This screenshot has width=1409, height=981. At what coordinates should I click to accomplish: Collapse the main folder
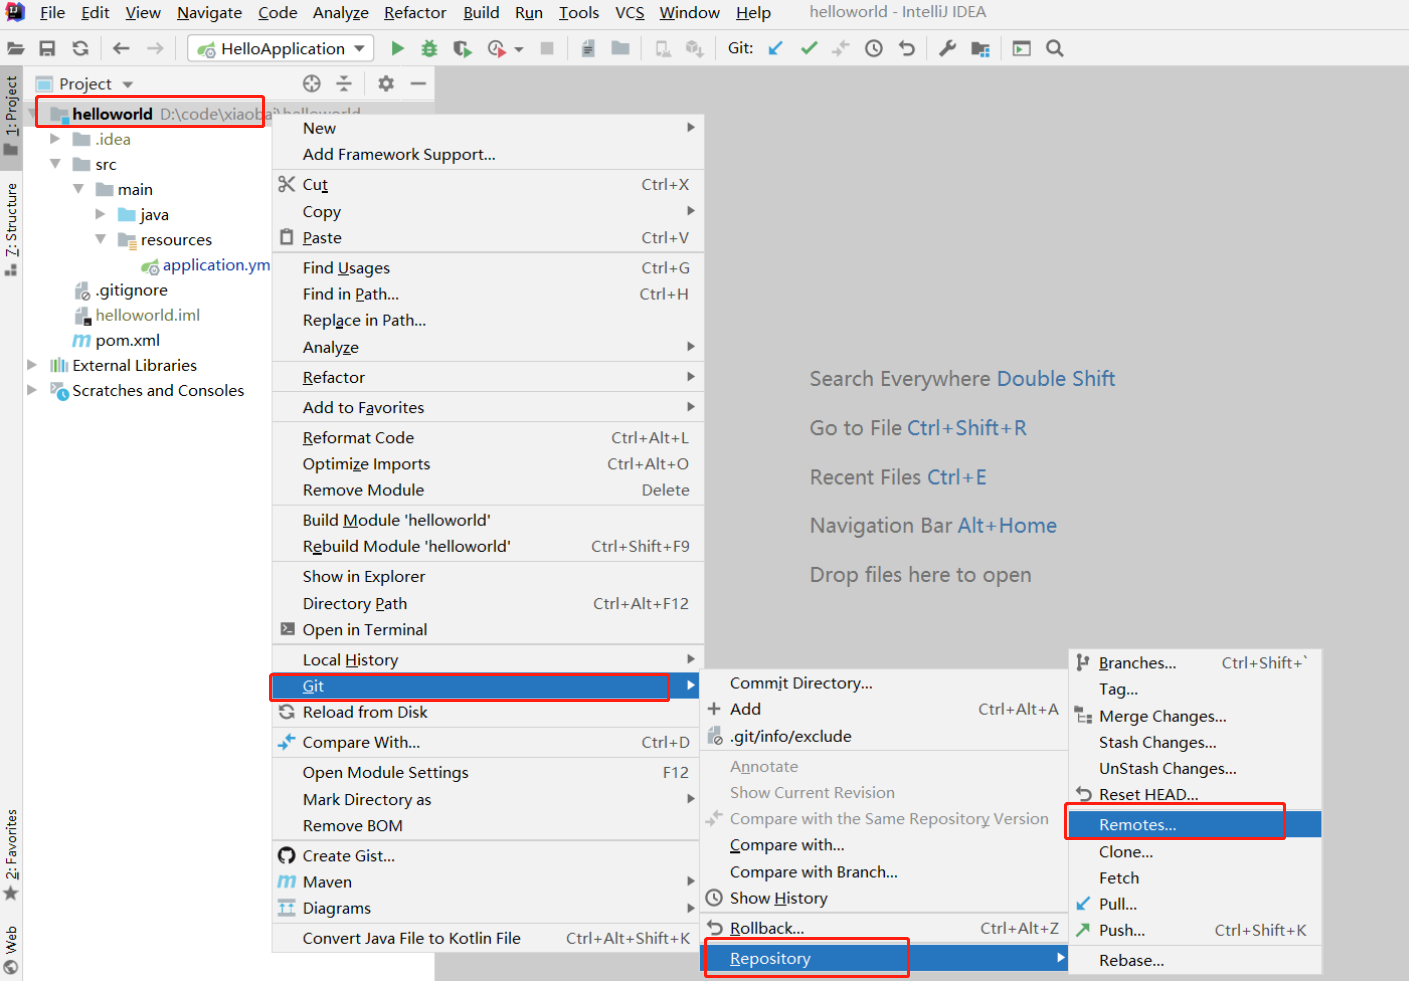pyautogui.click(x=78, y=189)
